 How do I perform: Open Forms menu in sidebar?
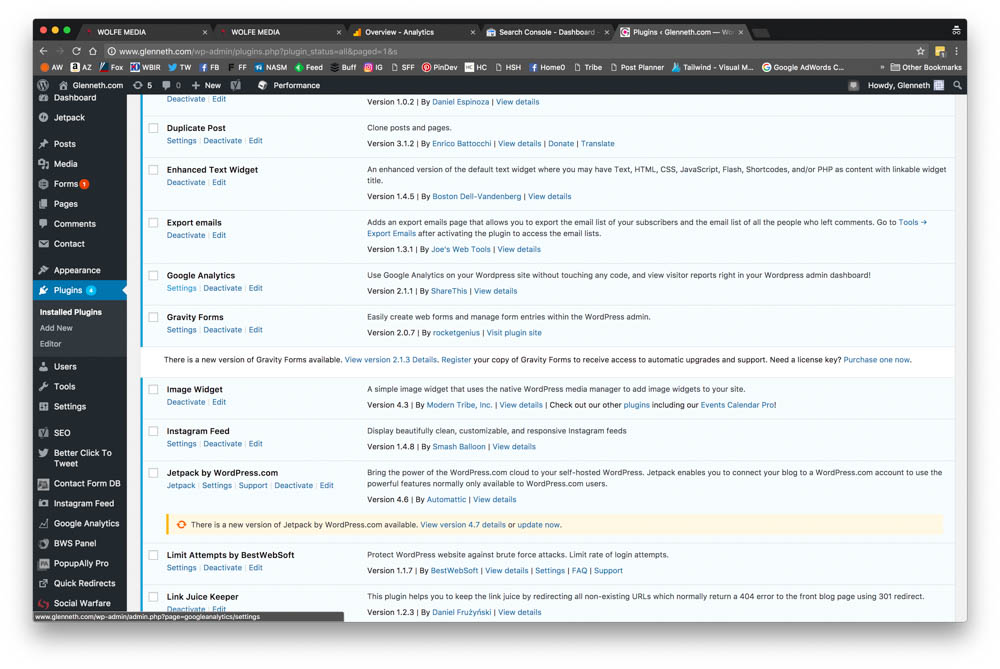click(x=66, y=184)
